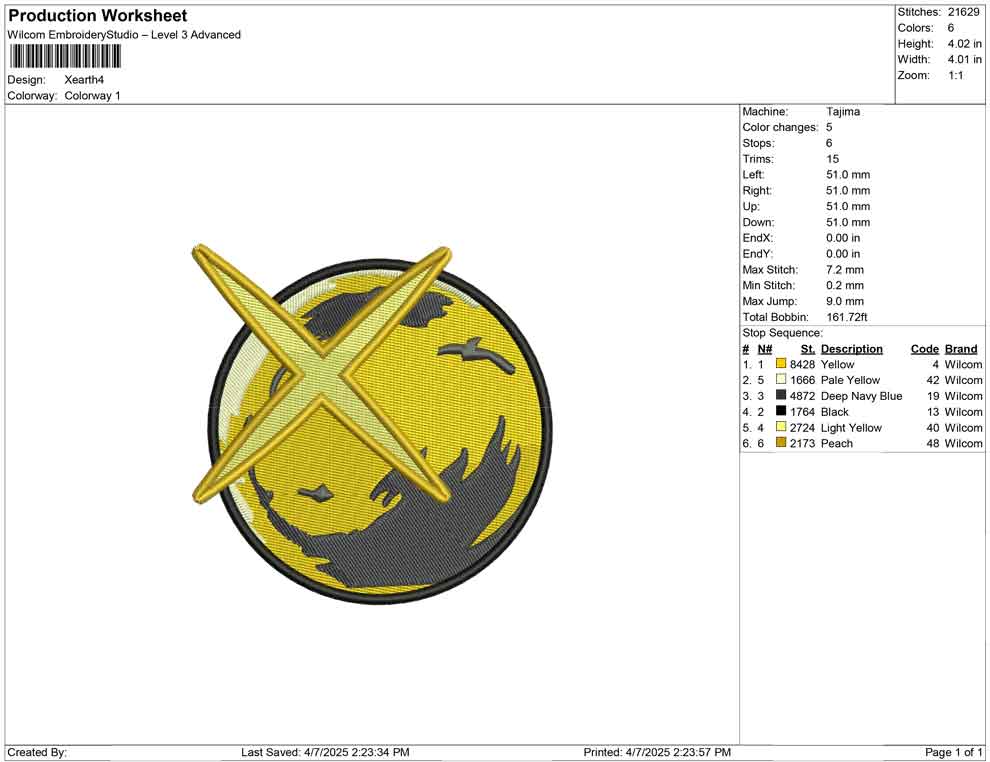This screenshot has height=762, width=990.
Task: Click the Min Stitch value '0.2 mm'
Action: pyautogui.click(x=845, y=285)
